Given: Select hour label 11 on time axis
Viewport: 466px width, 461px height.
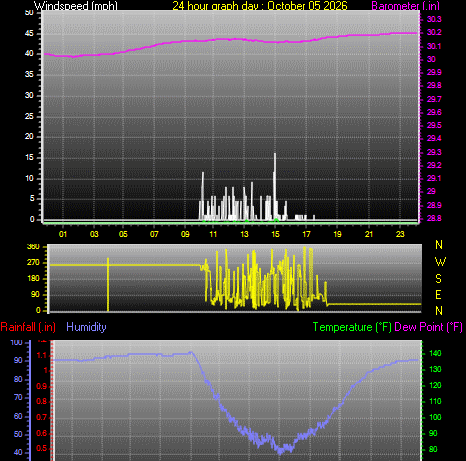Looking at the screenshot, I should click(213, 234).
